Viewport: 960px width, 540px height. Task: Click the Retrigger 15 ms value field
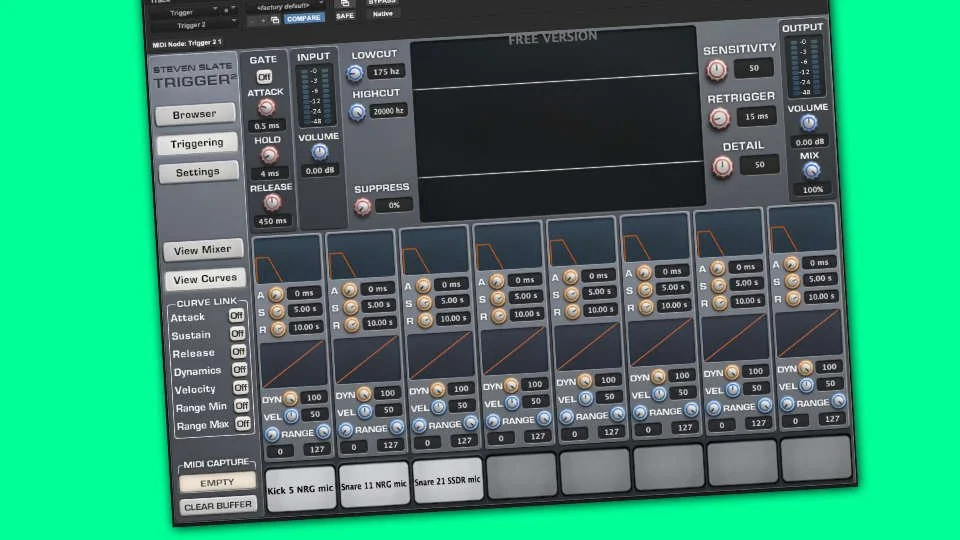click(x=757, y=116)
